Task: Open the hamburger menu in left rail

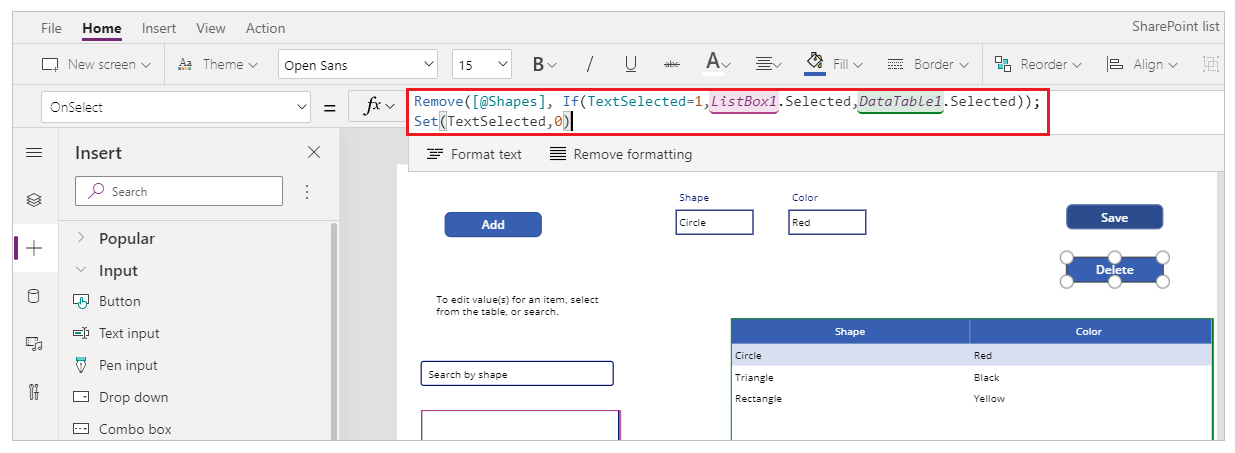Action: click(34, 152)
